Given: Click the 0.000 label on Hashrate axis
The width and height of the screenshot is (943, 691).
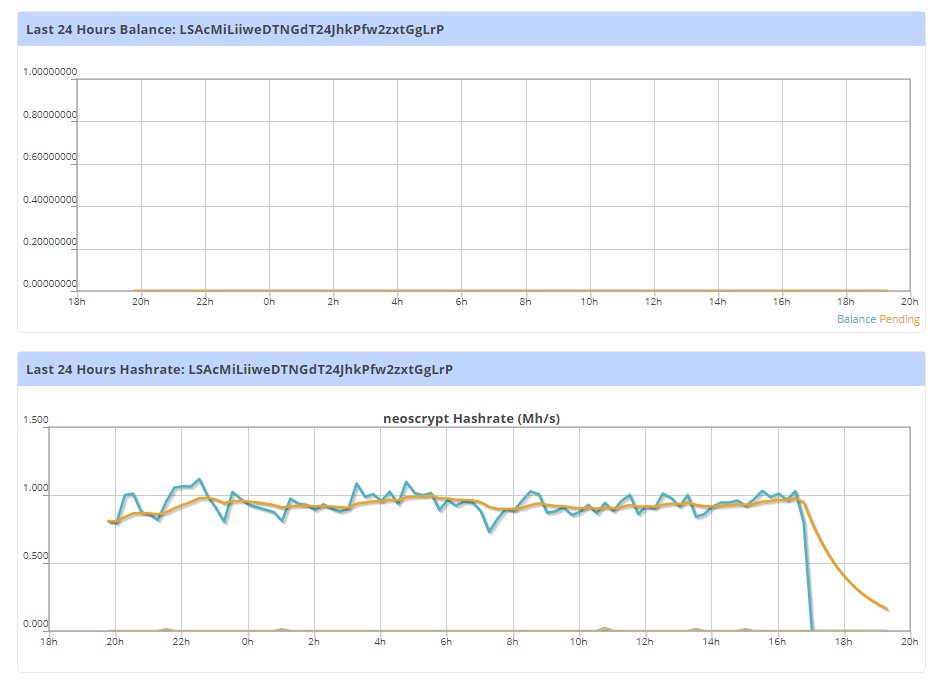Looking at the screenshot, I should coord(35,624).
